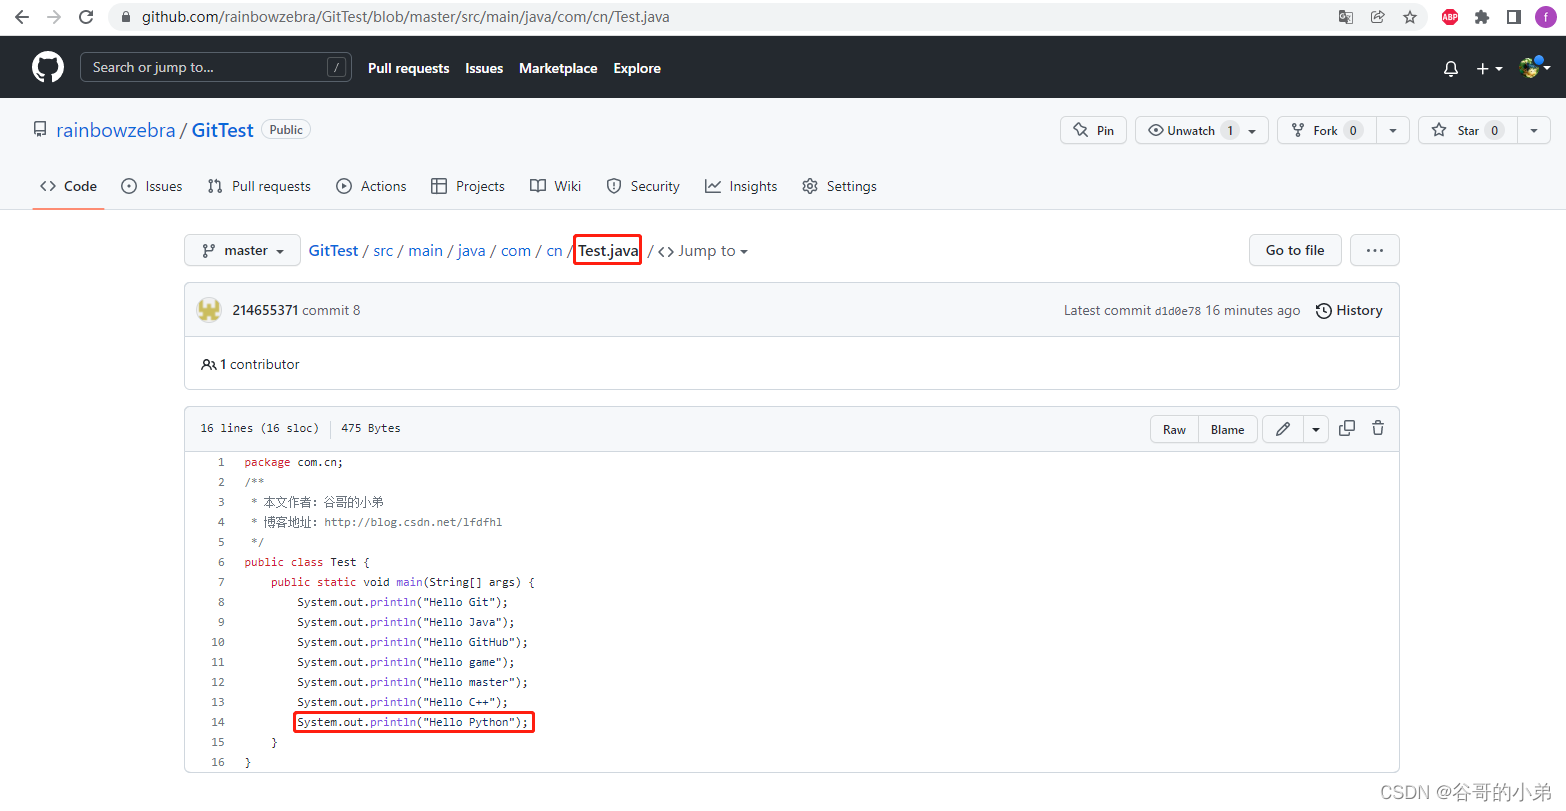Screen dimensions: 1566x811
Task: Open Issues in the top navigation
Action: [x=484, y=68]
